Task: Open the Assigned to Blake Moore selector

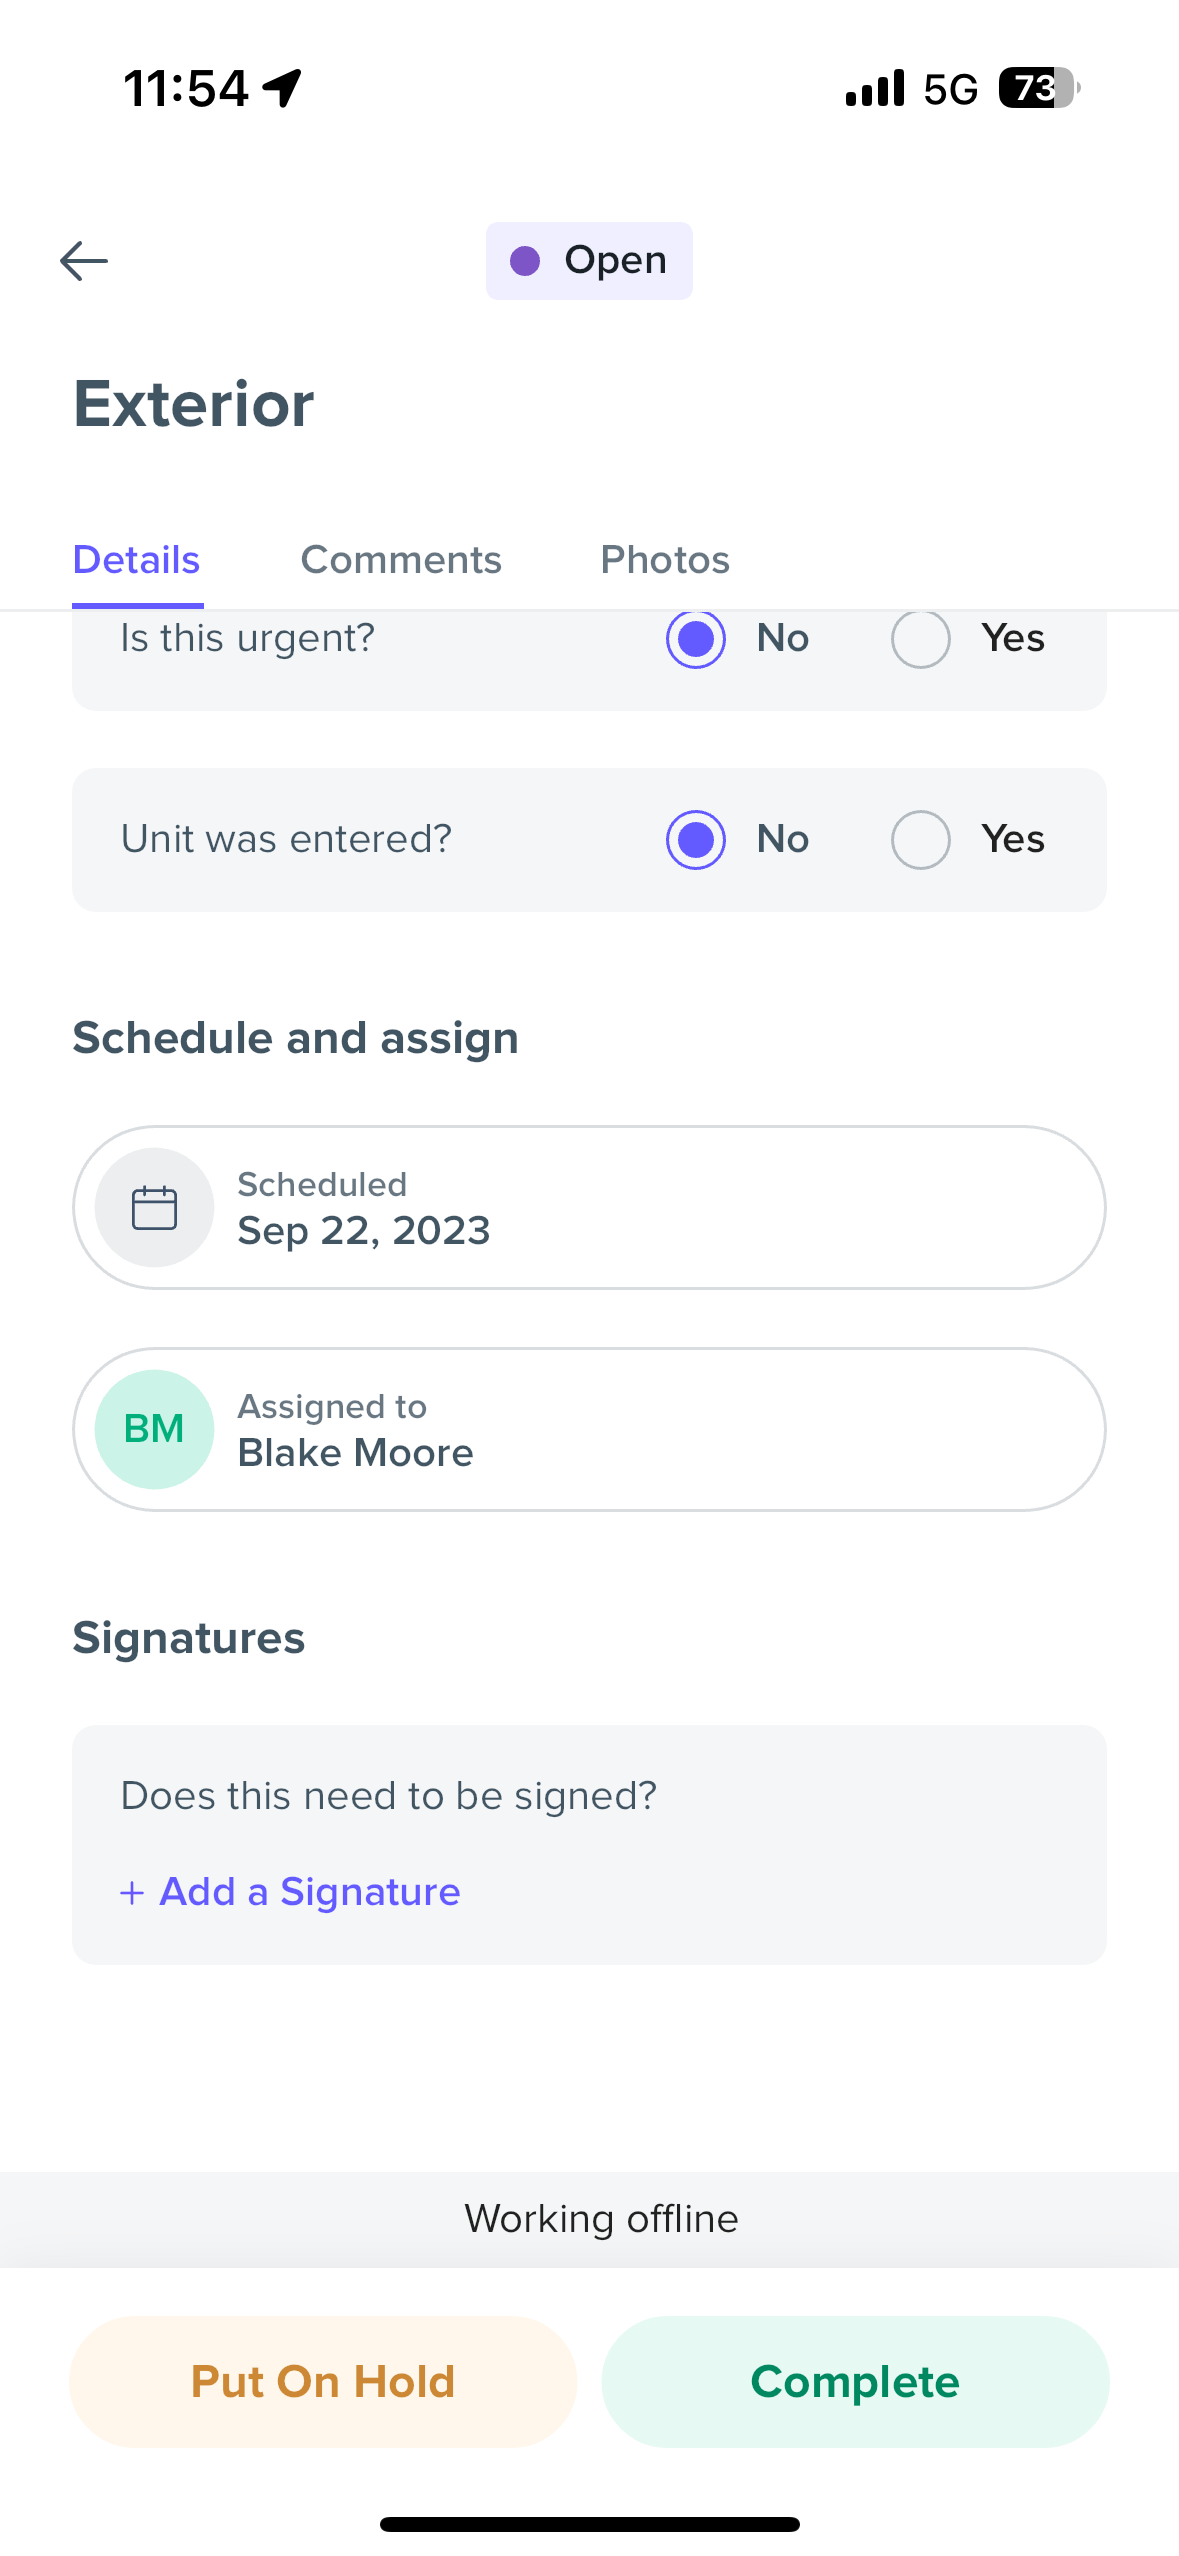Action: click(x=589, y=1429)
